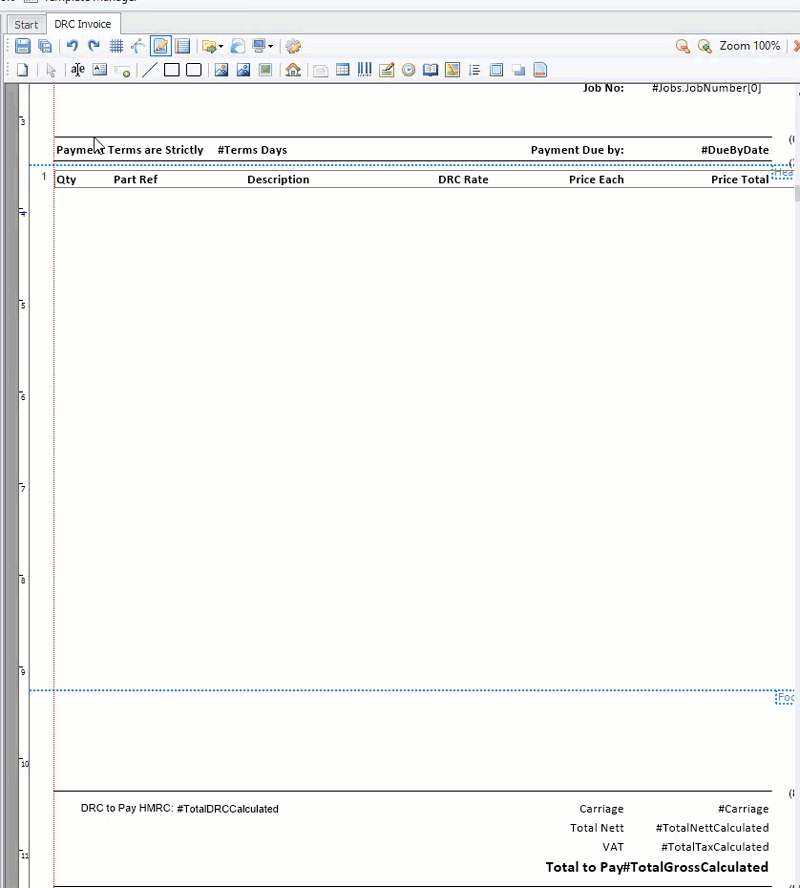This screenshot has width=800, height=888.
Task: Click the scissors cut tool
Action: (x=138, y=46)
